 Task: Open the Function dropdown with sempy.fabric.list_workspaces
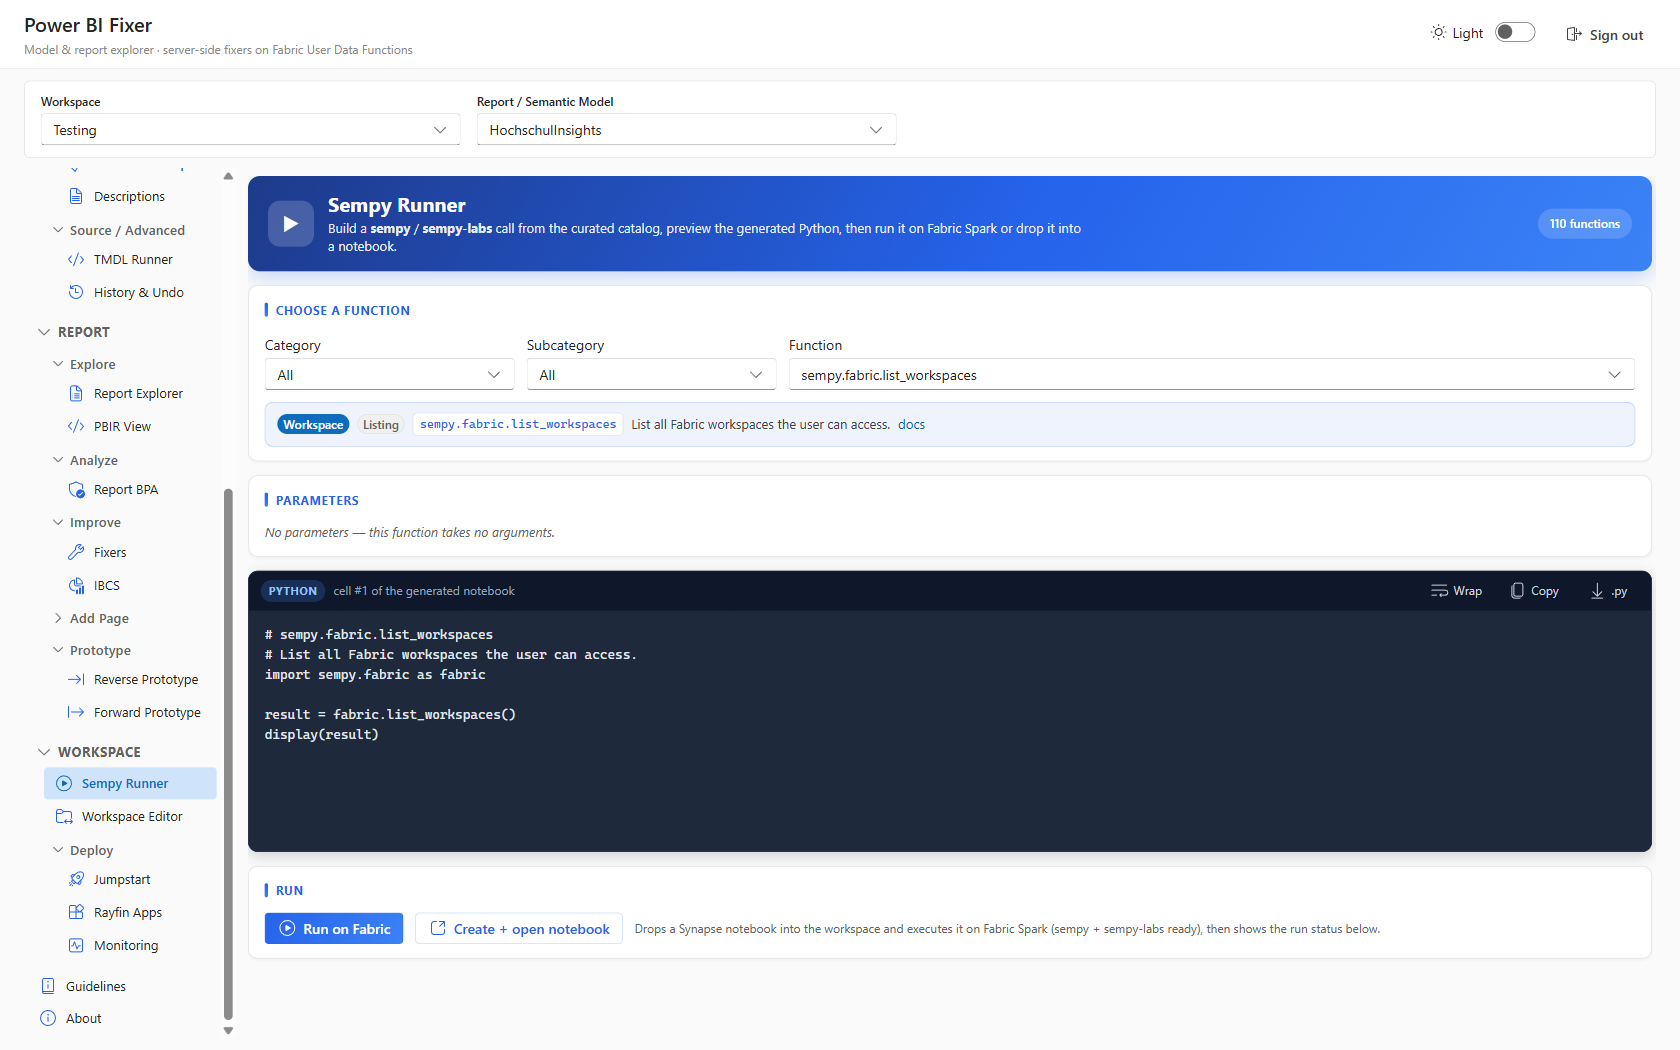click(1211, 375)
